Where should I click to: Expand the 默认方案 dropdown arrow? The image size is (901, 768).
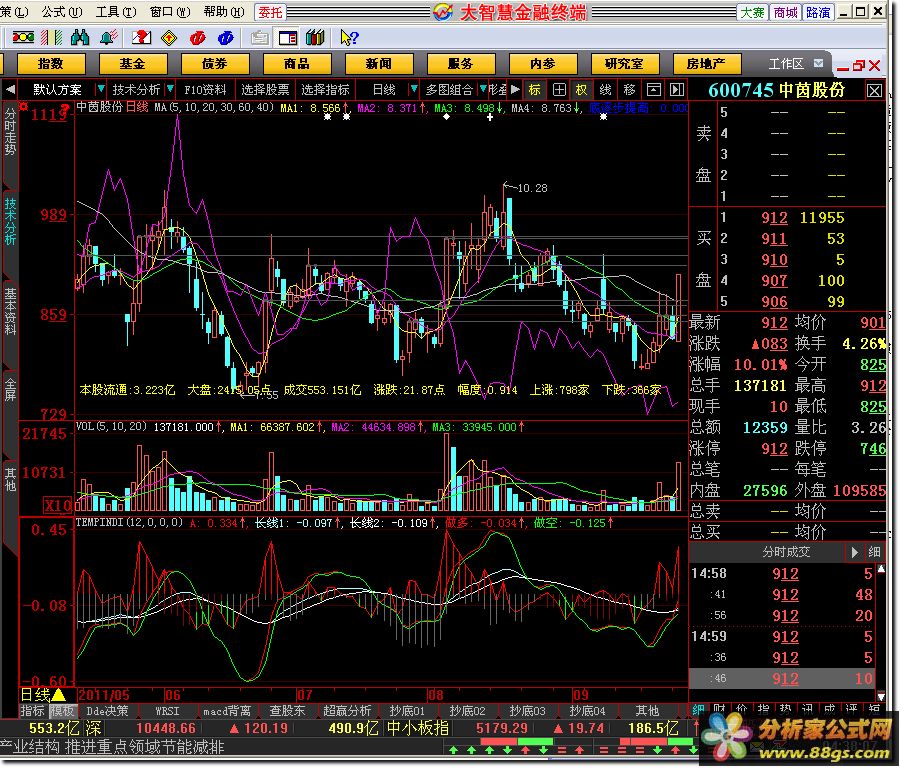point(101,89)
